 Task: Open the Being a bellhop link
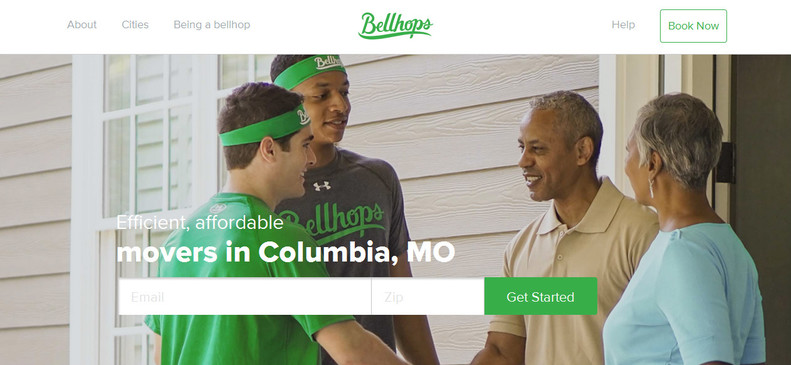pos(212,25)
